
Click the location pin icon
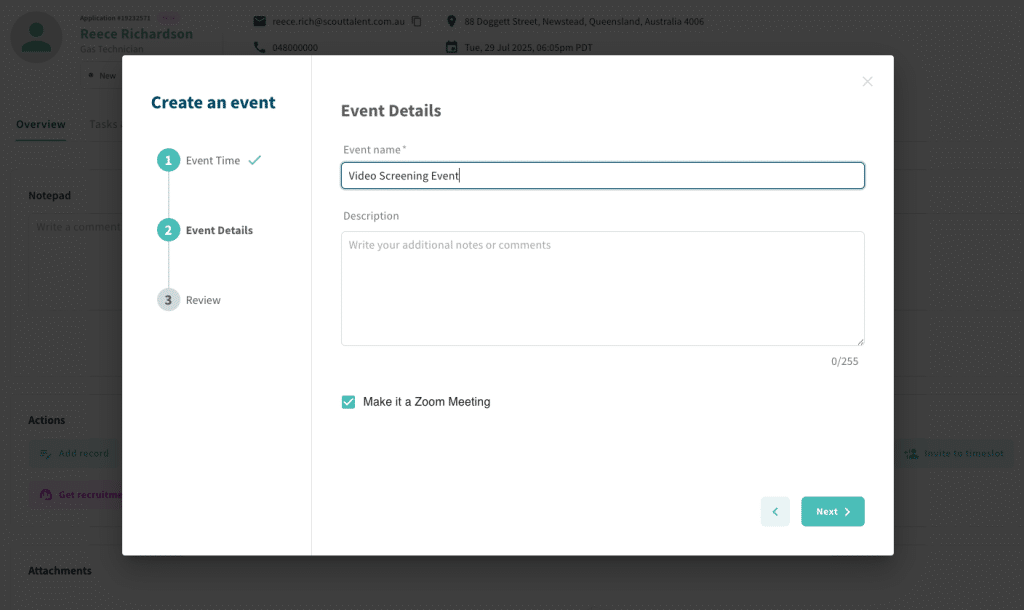pyautogui.click(x=452, y=21)
